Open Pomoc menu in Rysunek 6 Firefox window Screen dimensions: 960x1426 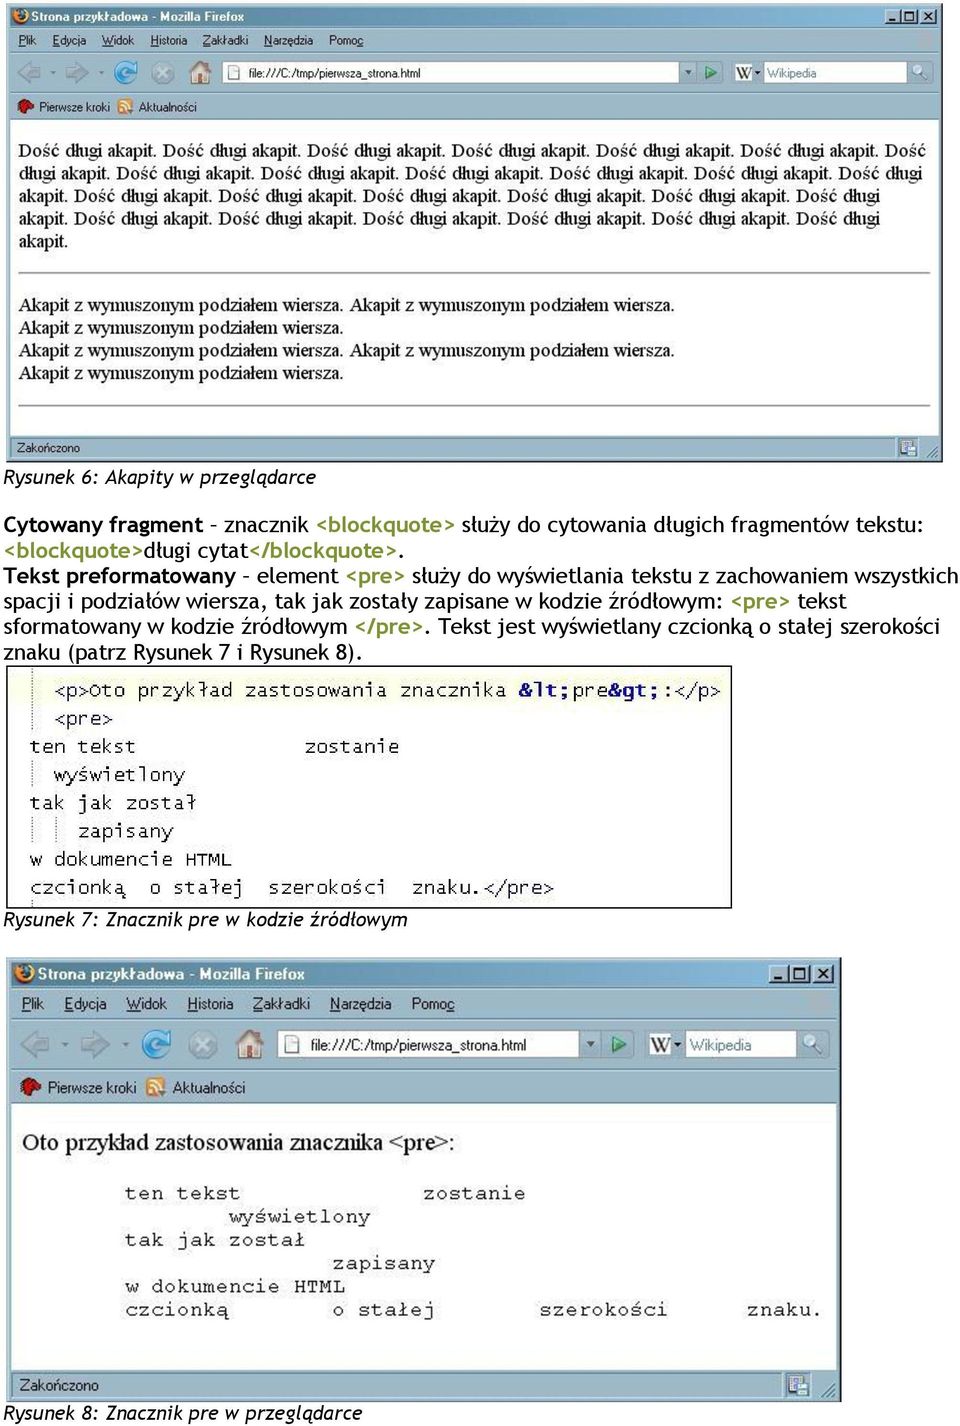pyautogui.click(x=346, y=41)
